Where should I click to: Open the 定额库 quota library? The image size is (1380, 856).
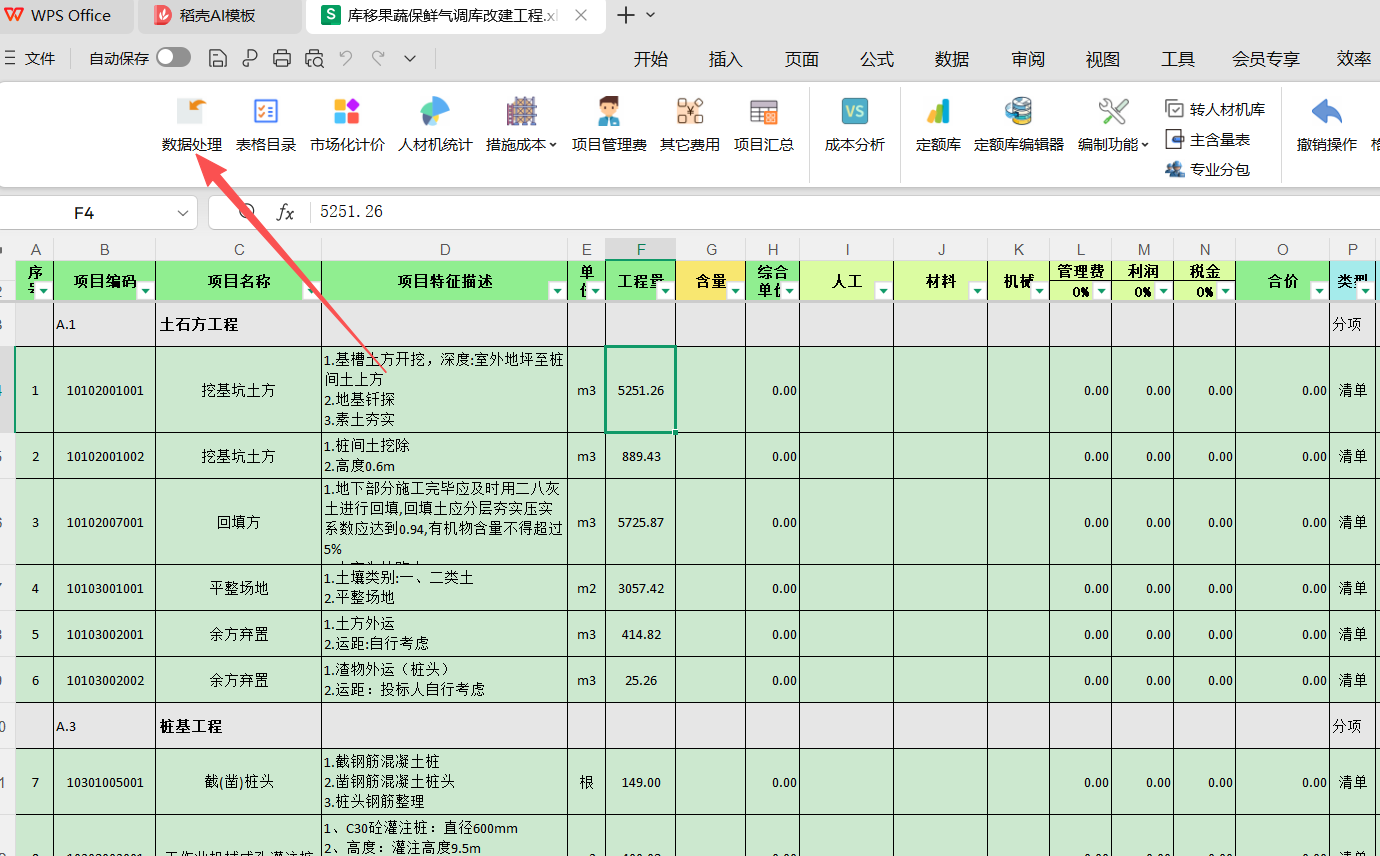tap(938, 125)
